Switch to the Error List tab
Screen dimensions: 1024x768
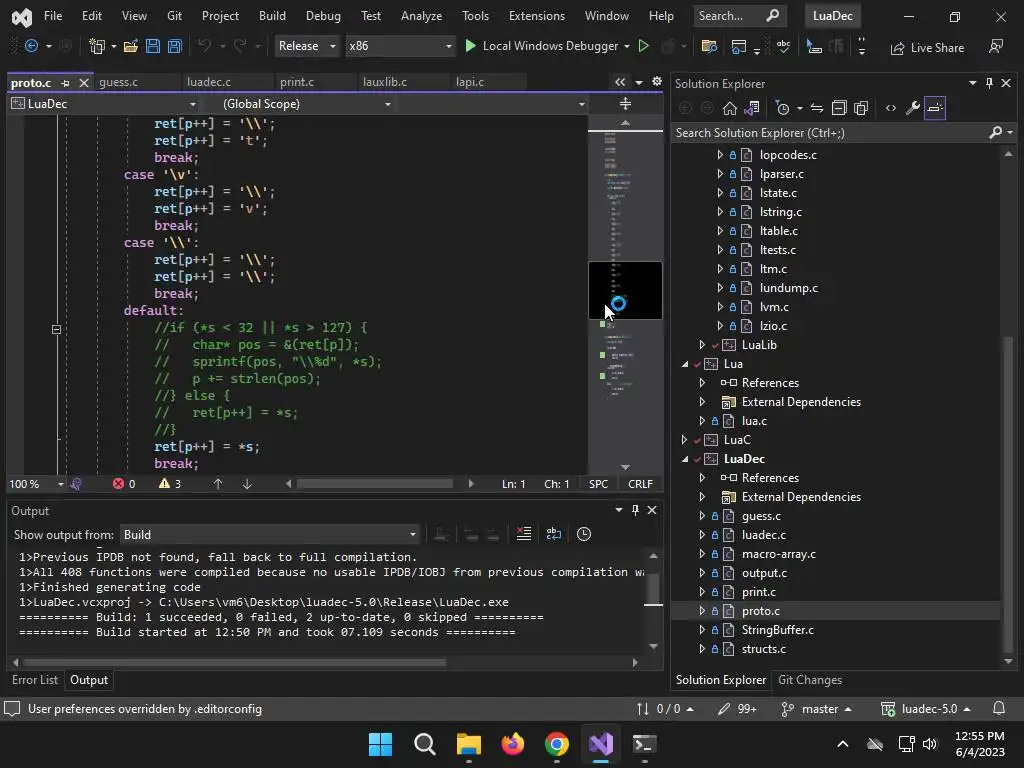[x=35, y=680]
